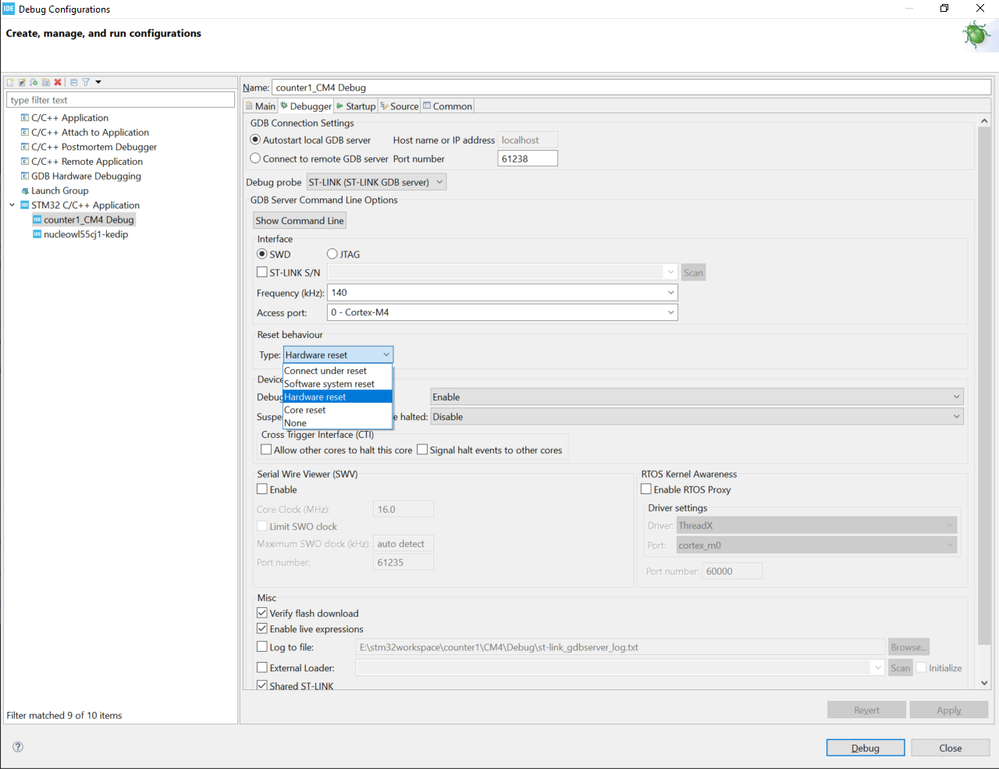The width and height of the screenshot is (999, 769).
Task: Open the dropdown showing Enable
Action: click(x=696, y=397)
